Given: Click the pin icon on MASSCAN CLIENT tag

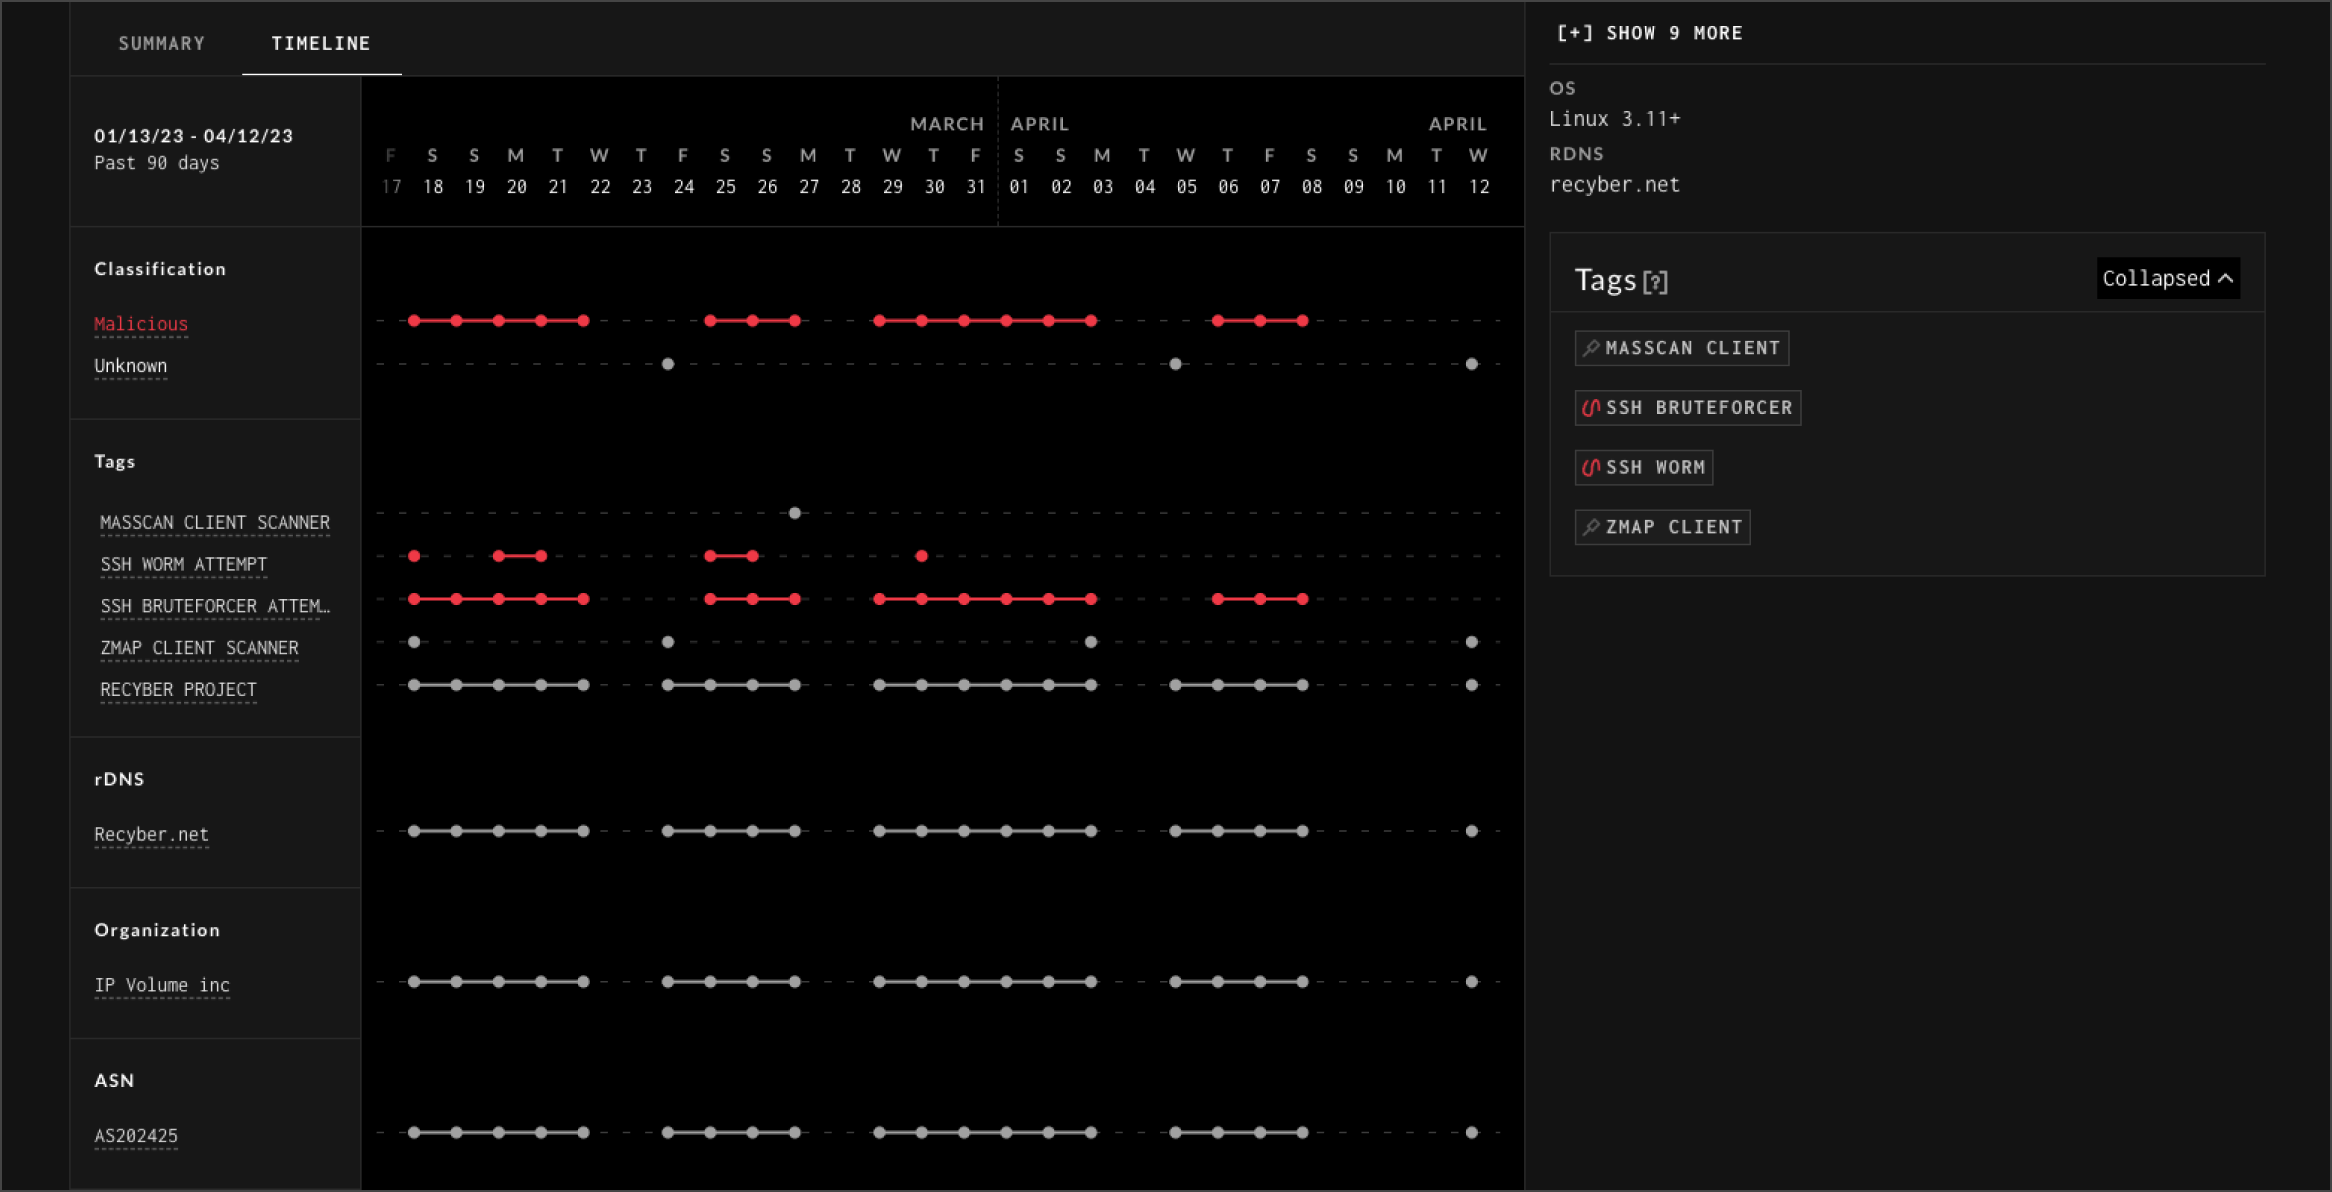Looking at the screenshot, I should click(x=1592, y=348).
